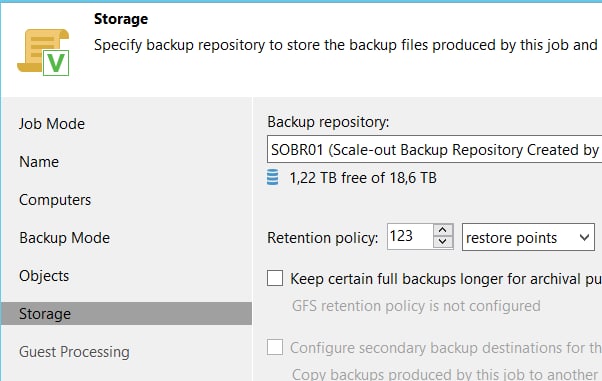Click into the Retention policy value 123
The height and width of the screenshot is (381, 602).
point(410,236)
